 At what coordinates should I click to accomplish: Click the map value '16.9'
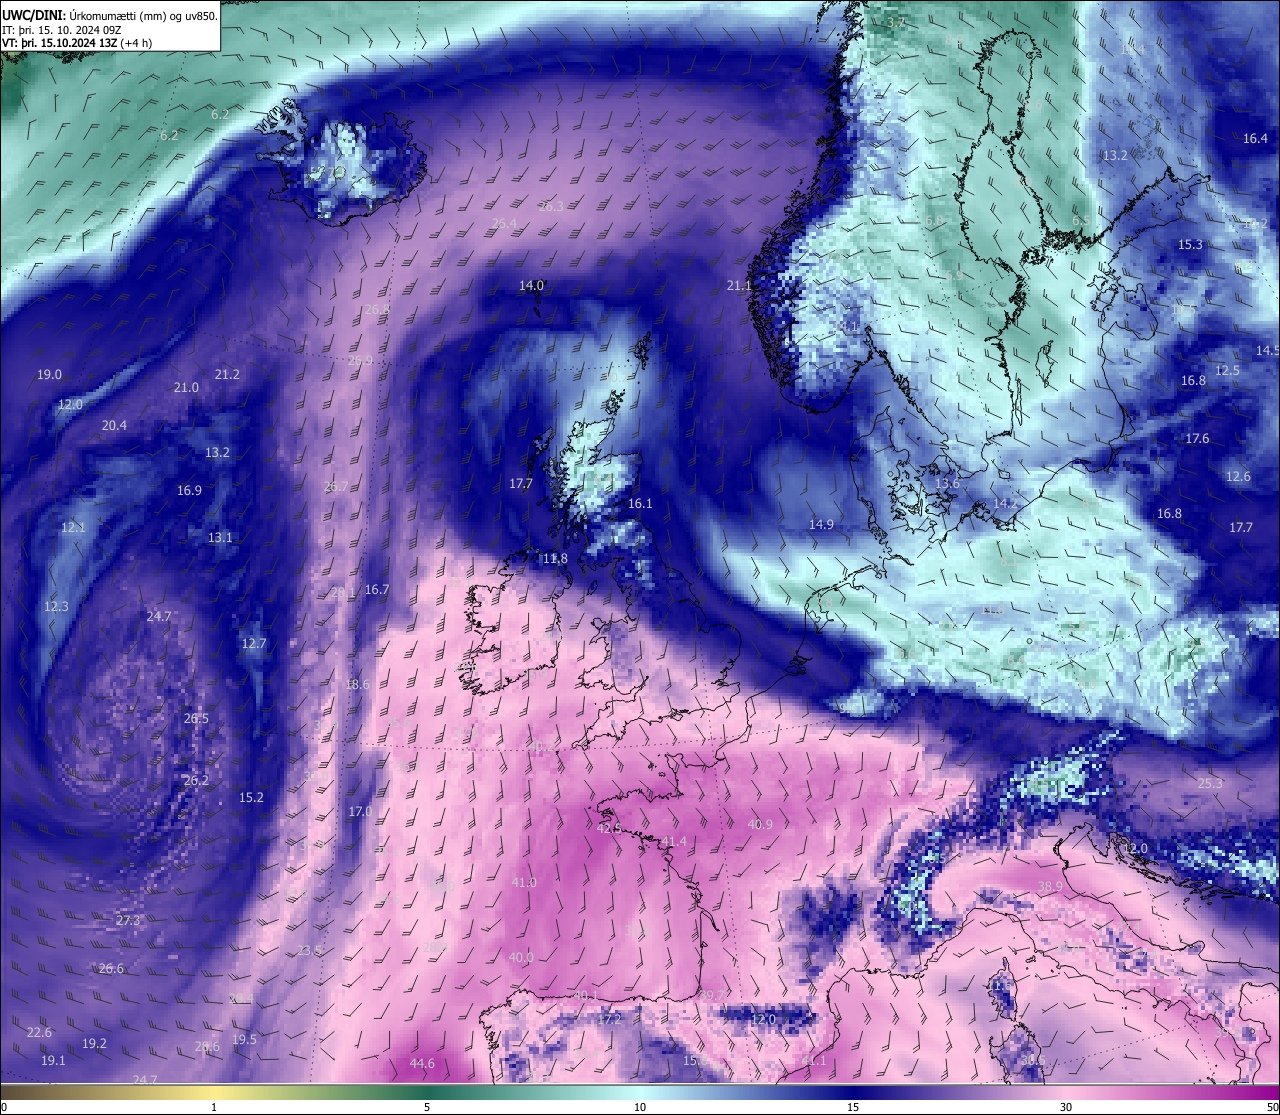click(189, 490)
